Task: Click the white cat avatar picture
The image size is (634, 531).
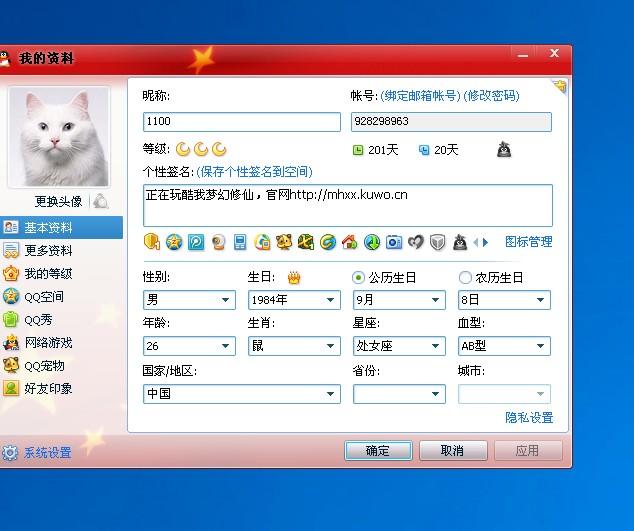Action: click(x=59, y=137)
